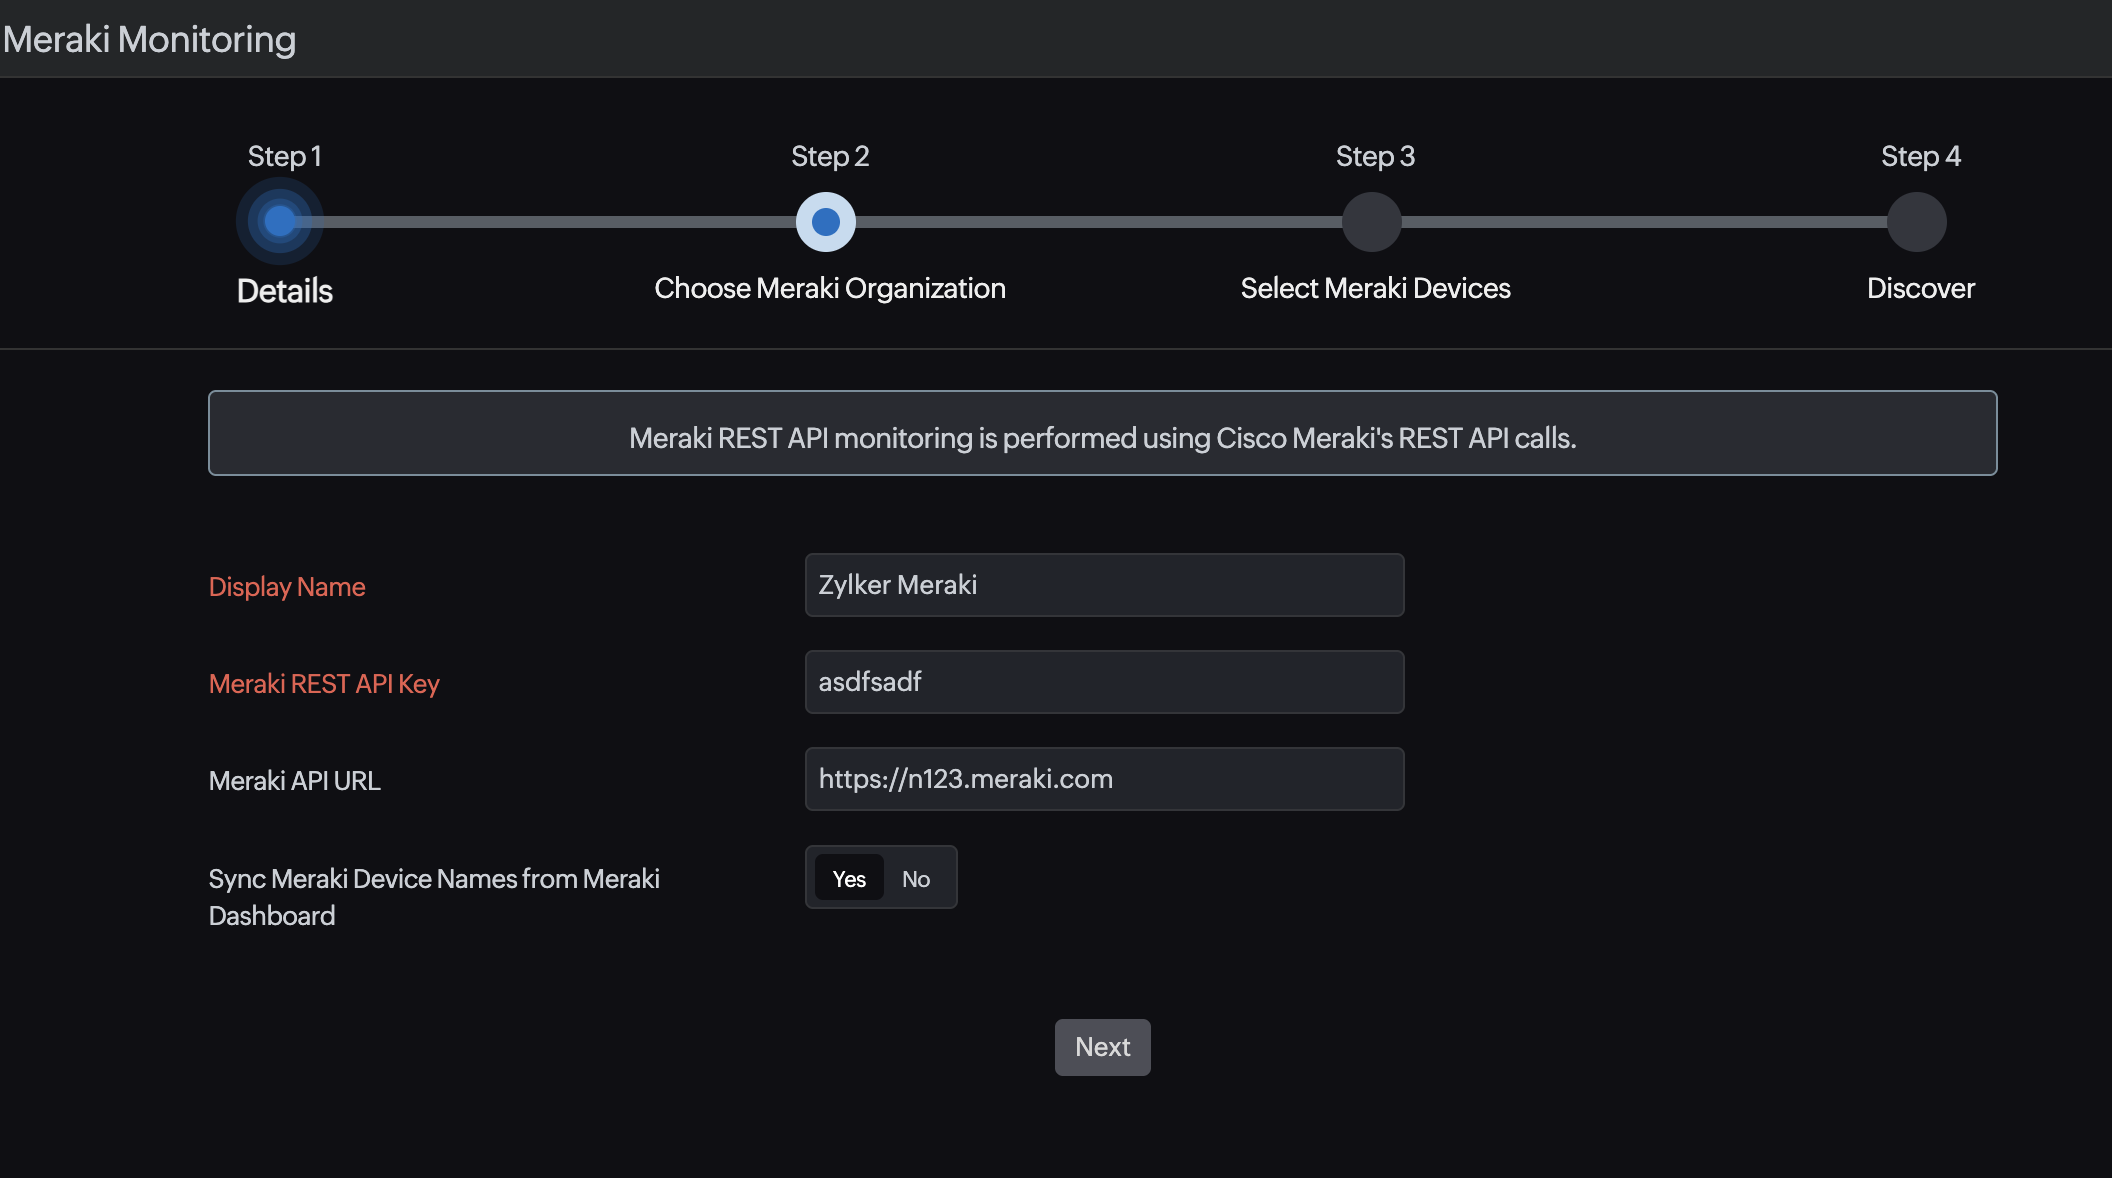Click the progress line between Step 2 and 3
Screen dimensions: 2112x1178
click(x=1098, y=222)
